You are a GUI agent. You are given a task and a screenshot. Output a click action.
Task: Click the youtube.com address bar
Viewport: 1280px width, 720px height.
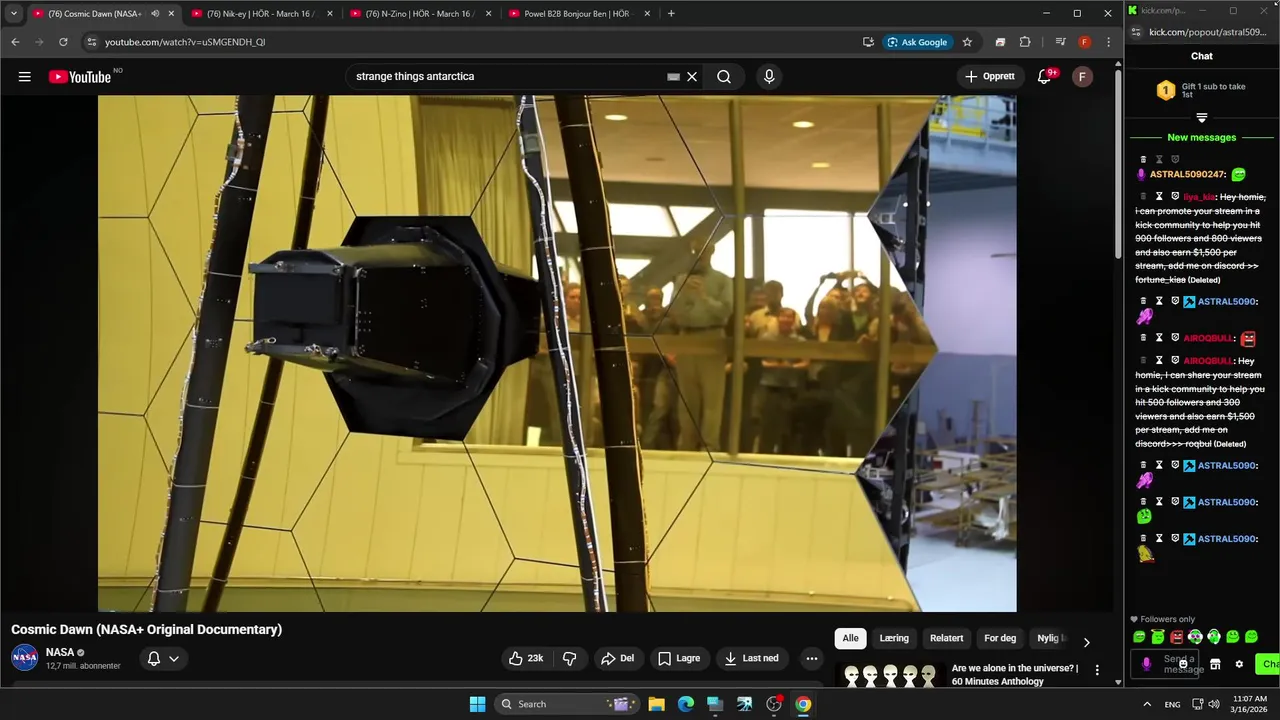click(x=470, y=42)
